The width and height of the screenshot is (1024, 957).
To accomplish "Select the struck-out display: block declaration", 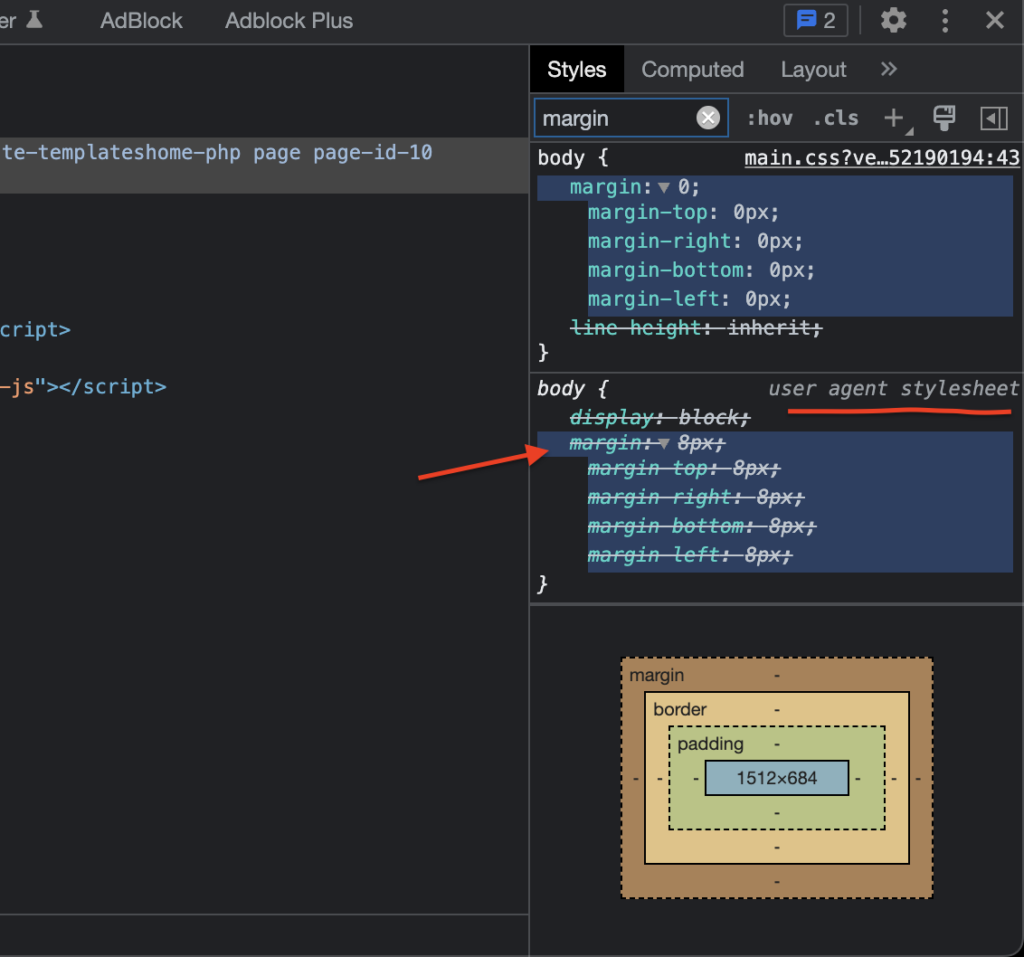I will coord(660,417).
